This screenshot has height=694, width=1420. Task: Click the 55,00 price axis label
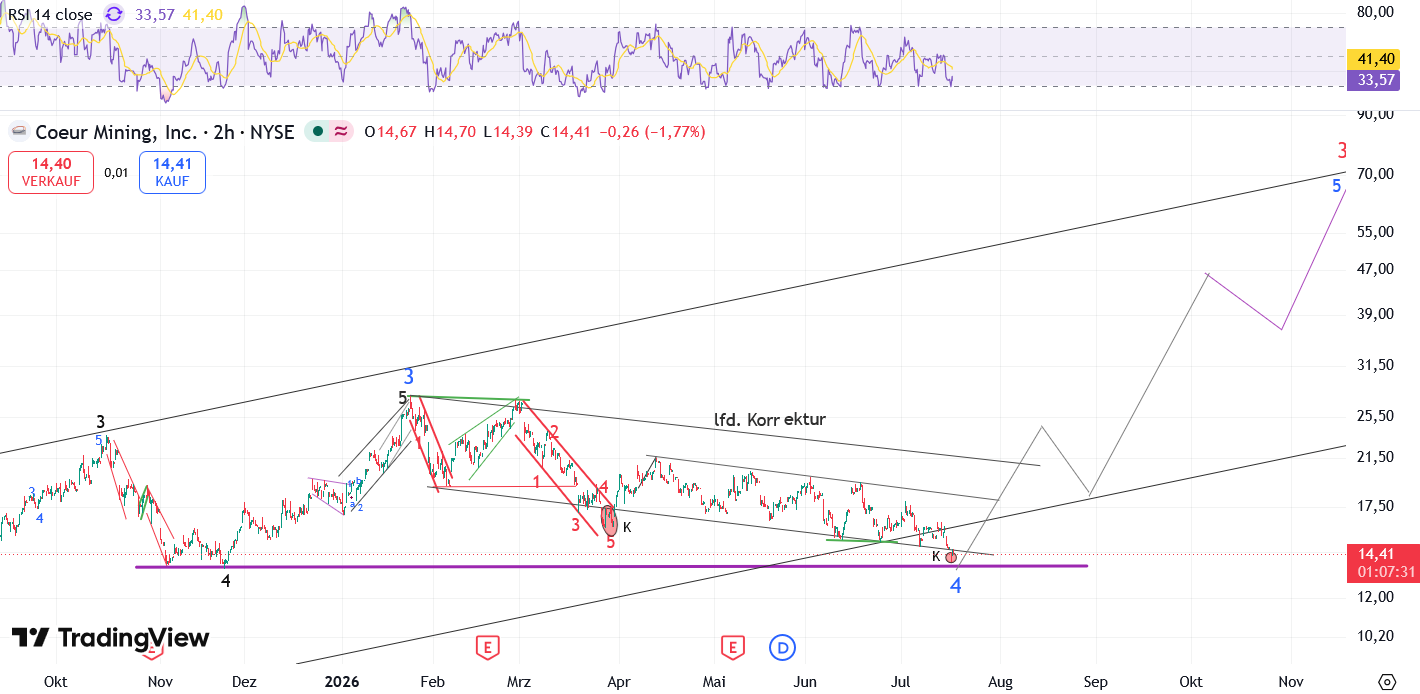(1376, 232)
